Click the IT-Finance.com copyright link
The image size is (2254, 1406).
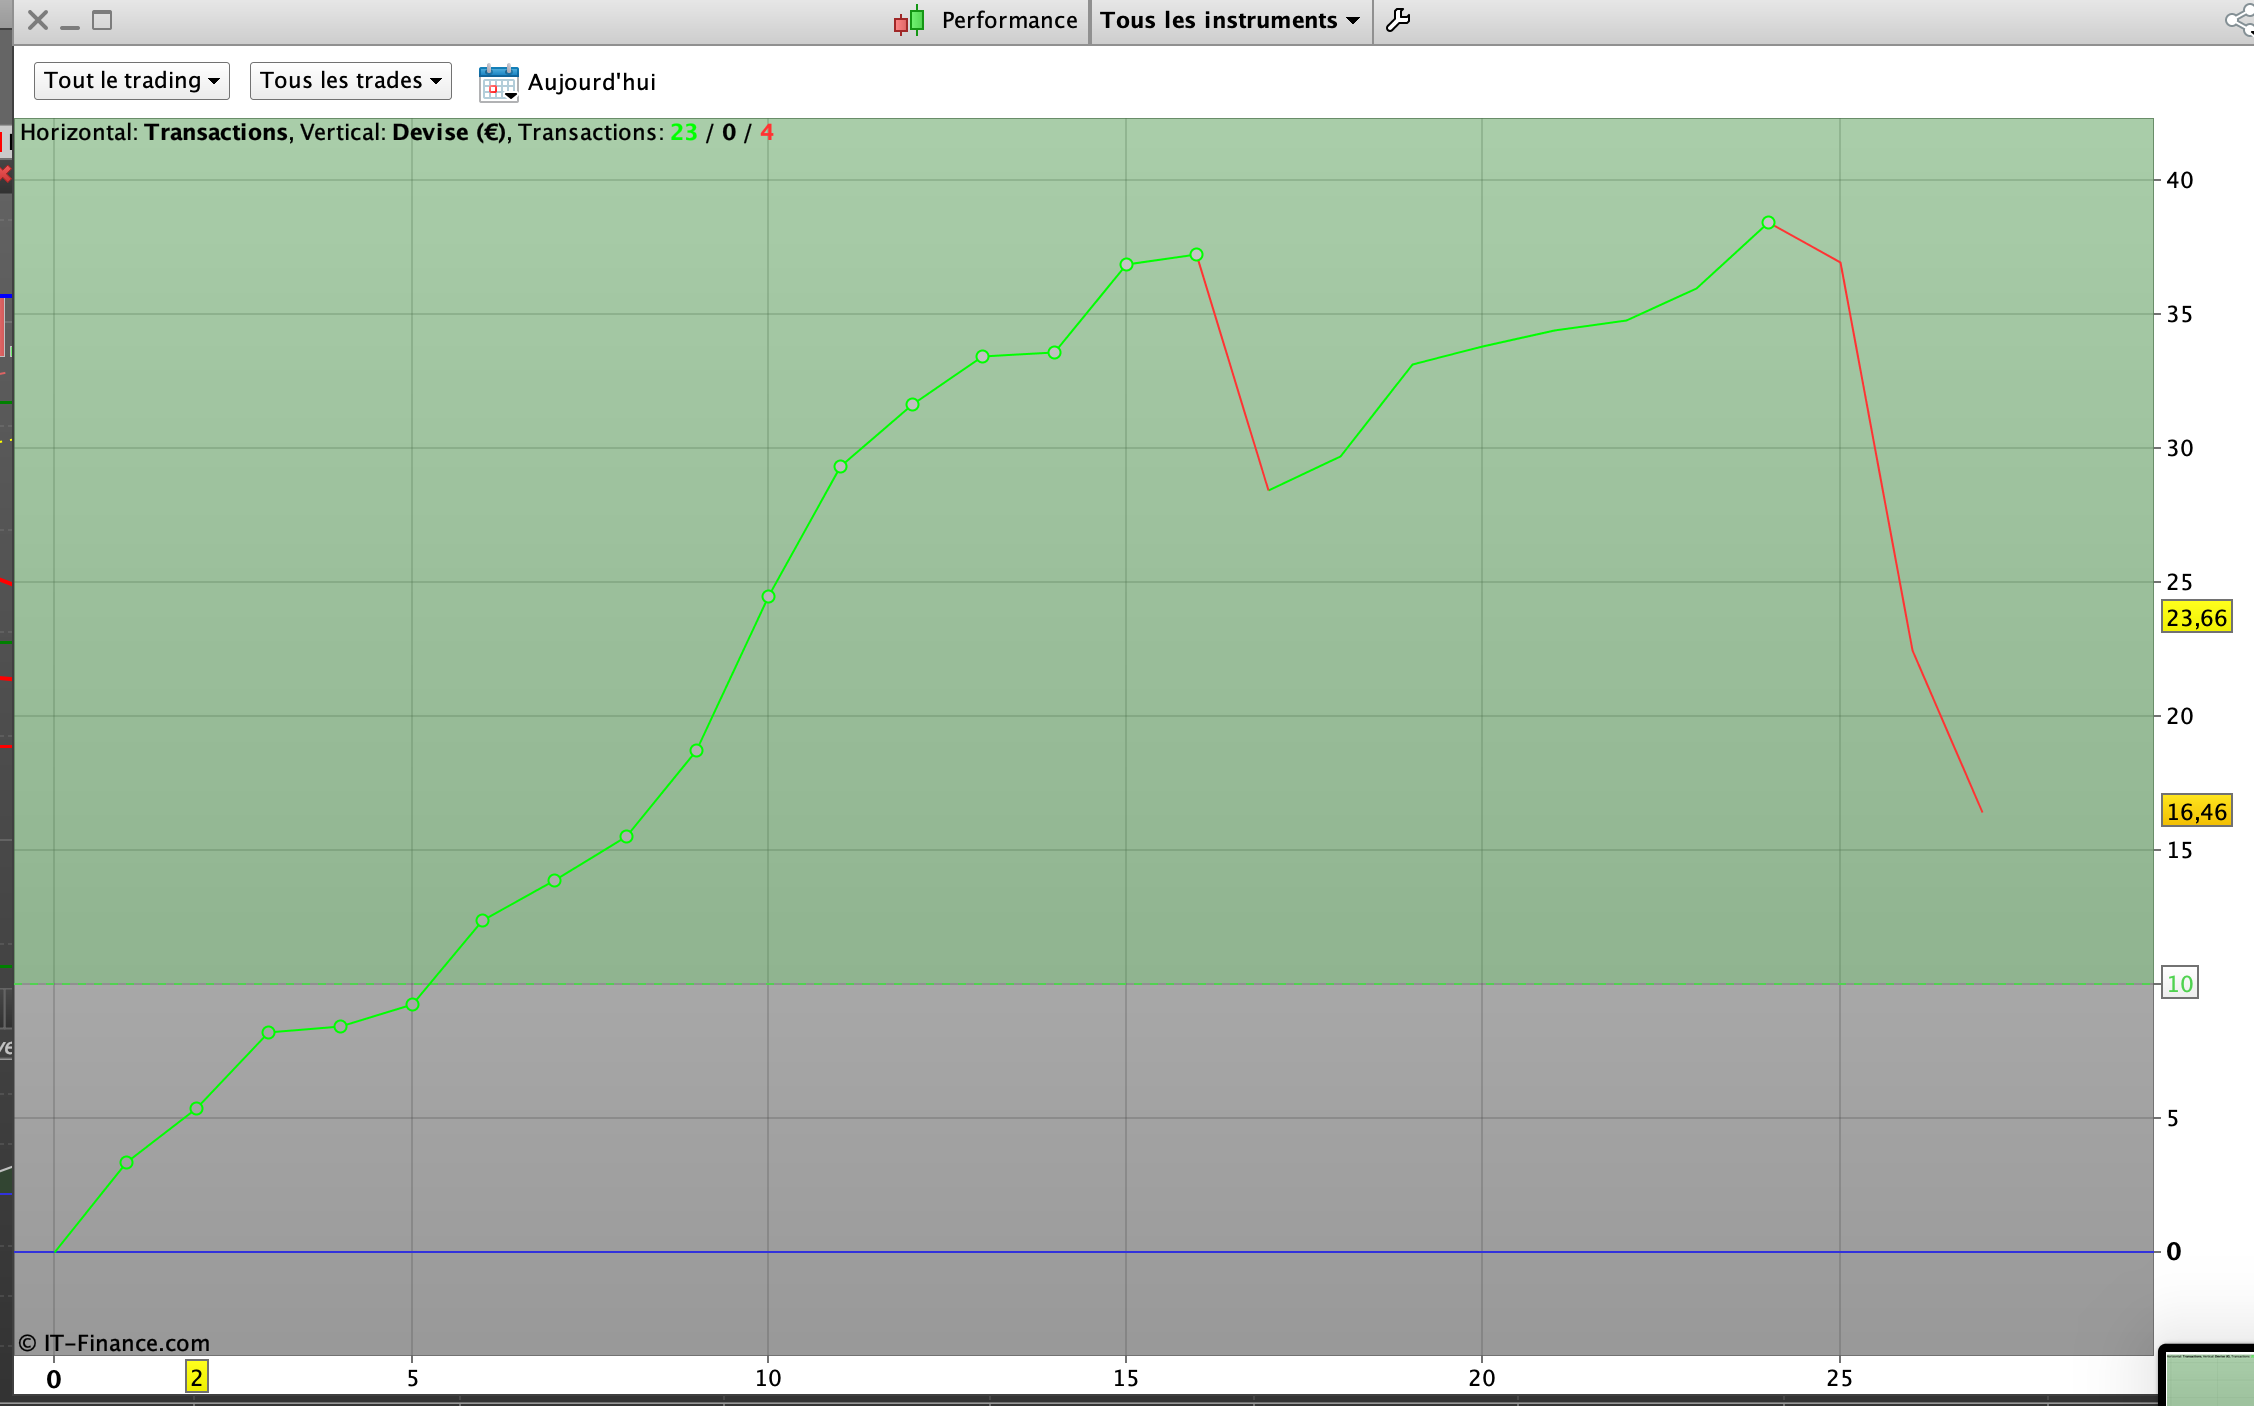tap(115, 1343)
